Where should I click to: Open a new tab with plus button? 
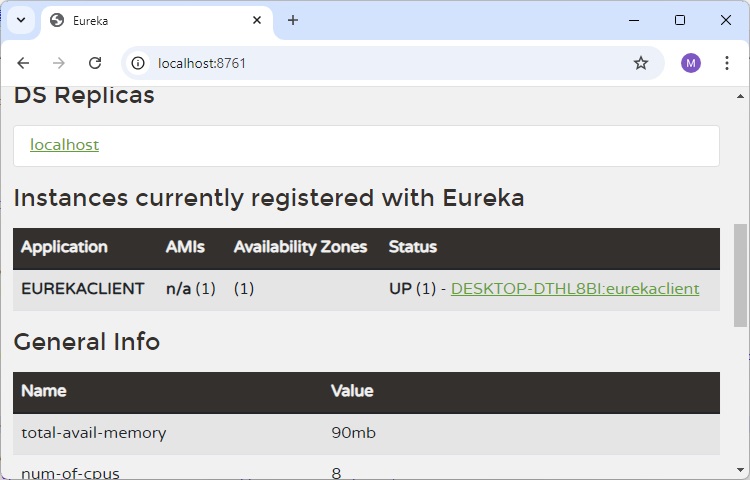(293, 20)
